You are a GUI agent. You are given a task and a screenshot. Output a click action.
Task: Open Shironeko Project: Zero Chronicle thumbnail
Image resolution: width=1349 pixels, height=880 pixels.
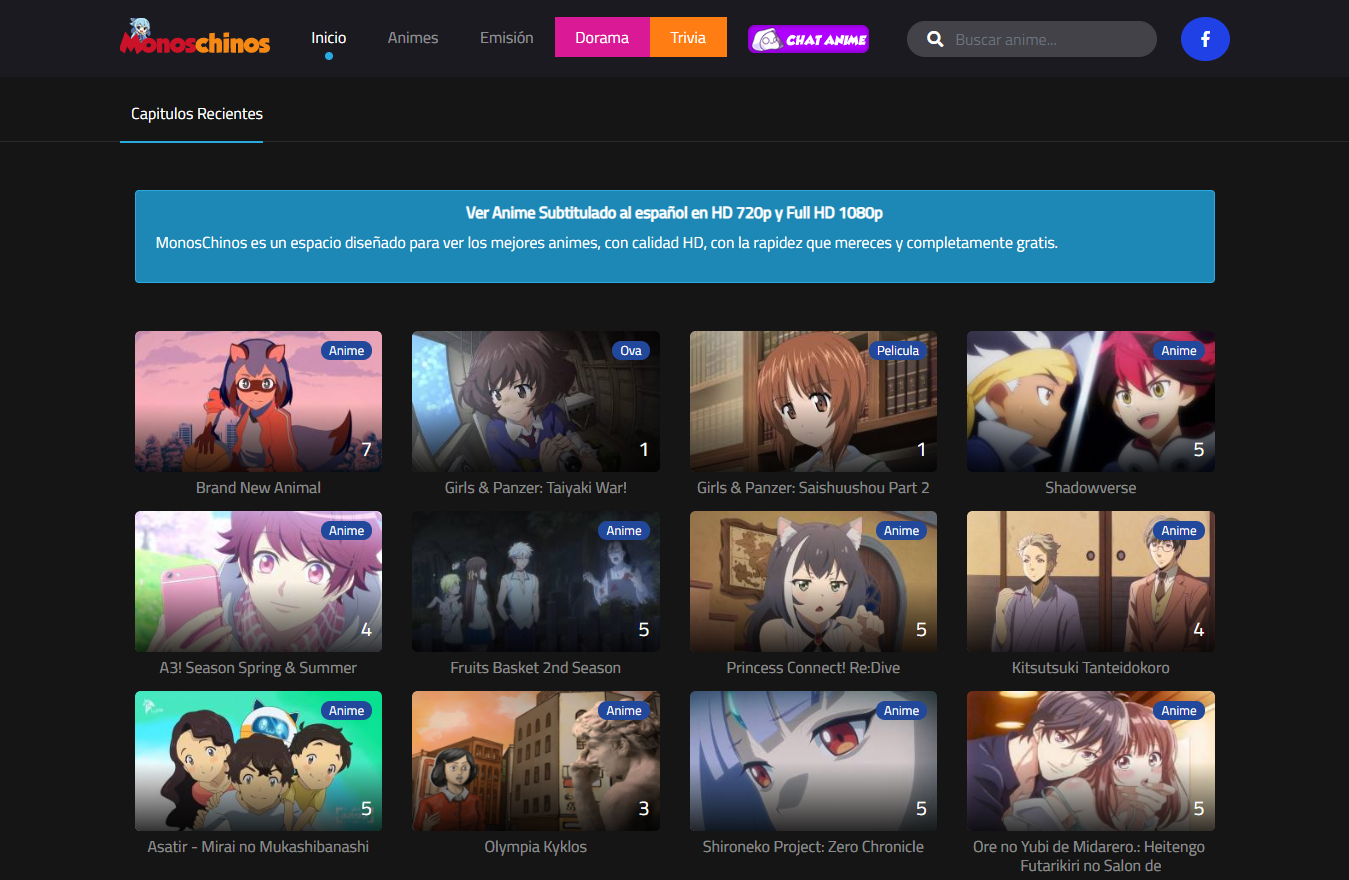coord(813,761)
